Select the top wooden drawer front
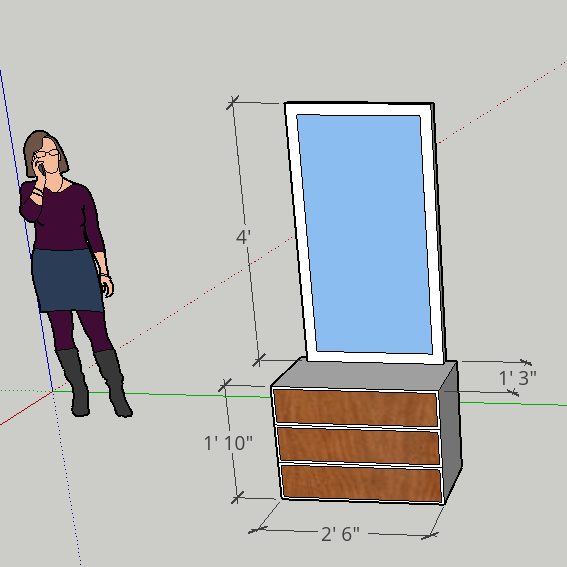This screenshot has width=567, height=567. coord(356,408)
